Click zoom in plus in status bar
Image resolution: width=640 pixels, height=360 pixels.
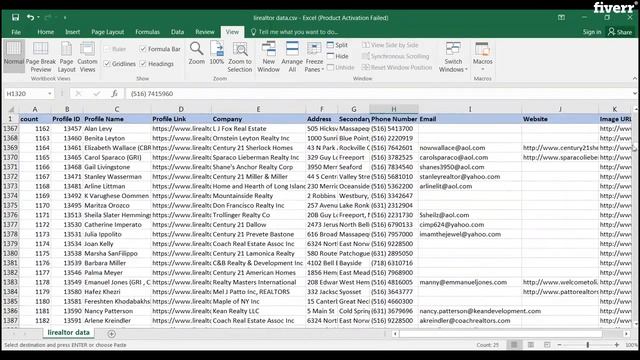[x=617, y=345]
